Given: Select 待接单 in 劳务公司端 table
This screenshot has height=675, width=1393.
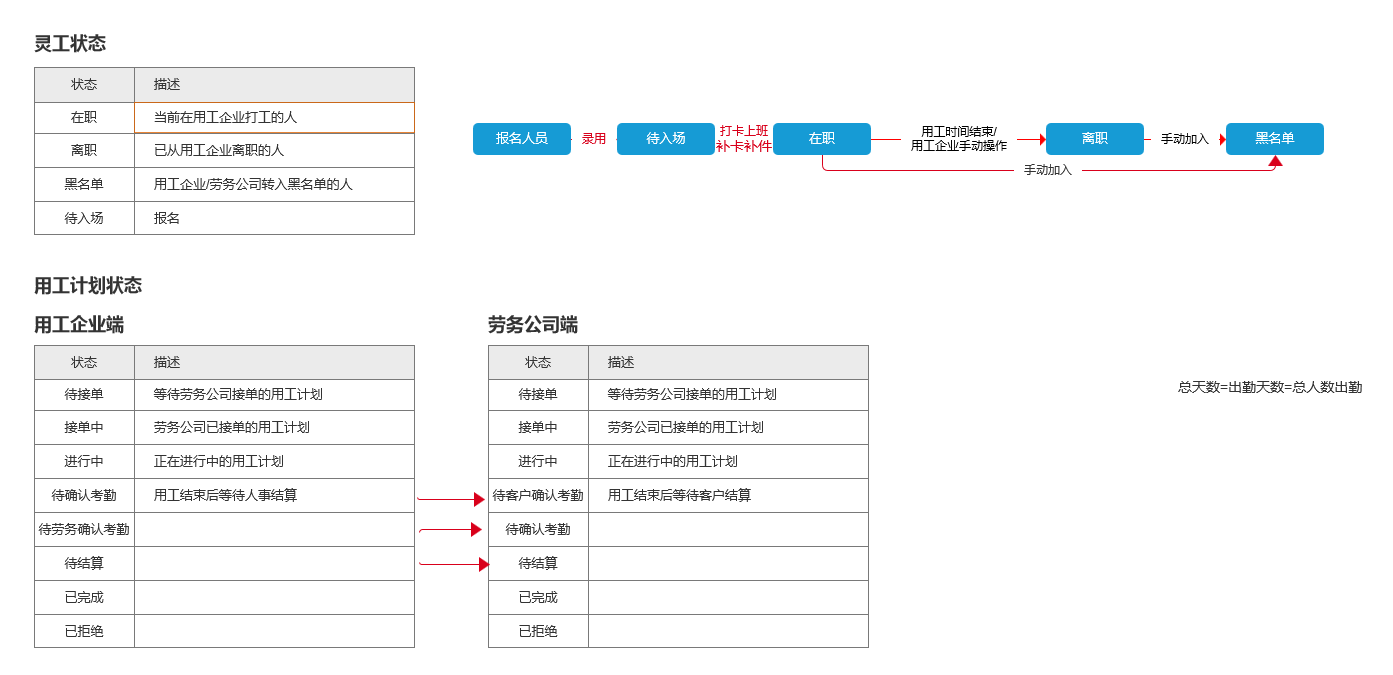Looking at the screenshot, I should coord(538,395).
